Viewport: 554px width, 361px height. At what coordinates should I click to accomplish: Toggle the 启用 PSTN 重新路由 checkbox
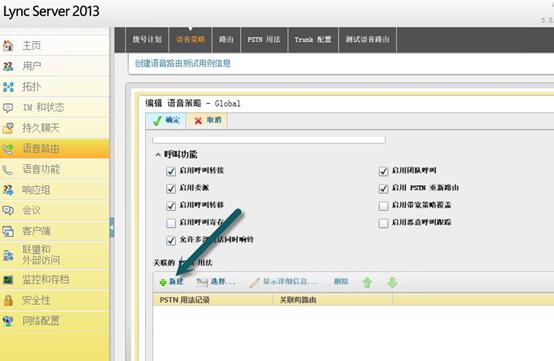coord(383,189)
